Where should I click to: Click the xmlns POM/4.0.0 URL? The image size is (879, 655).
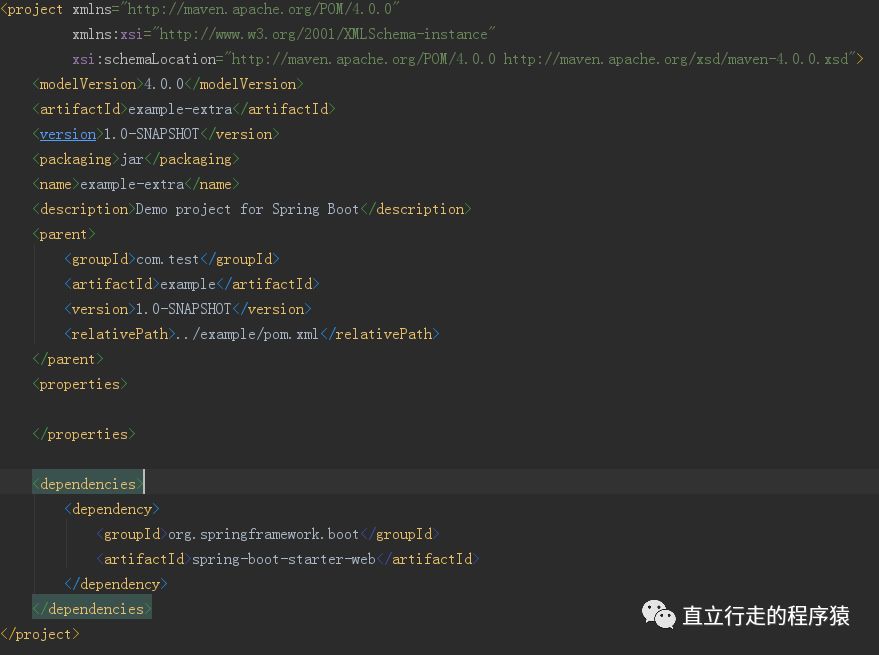[x=260, y=10]
